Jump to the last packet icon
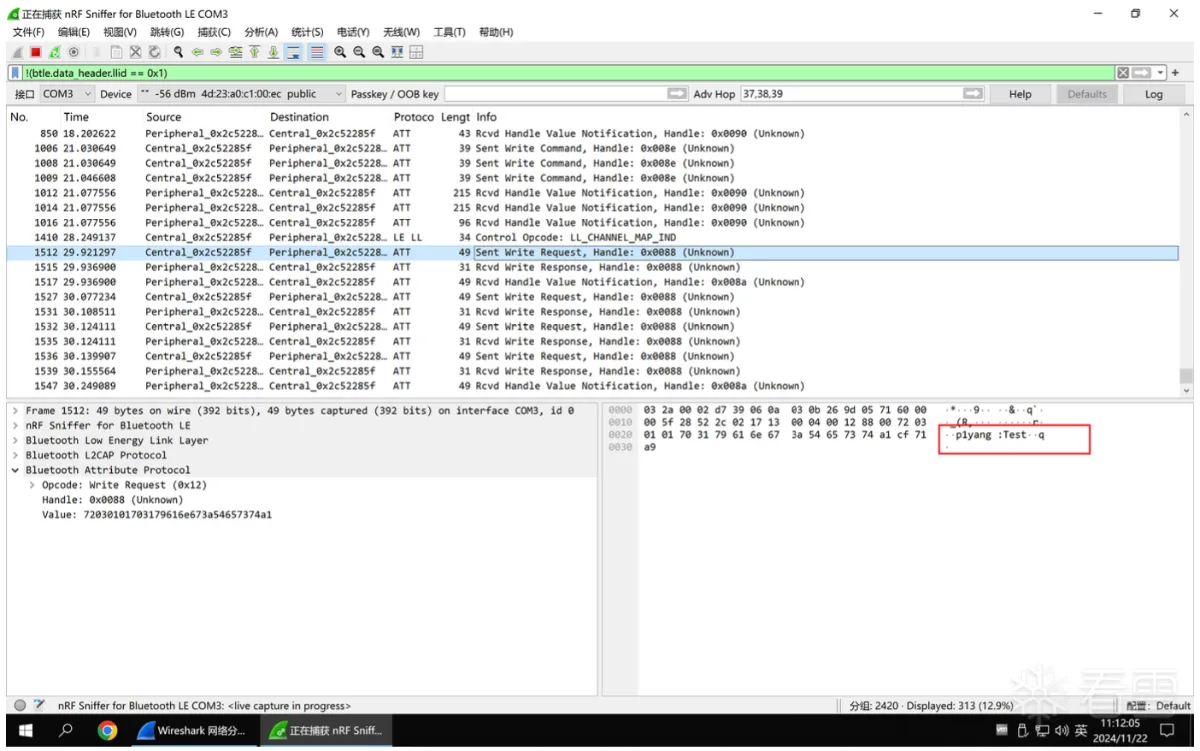 point(273,52)
